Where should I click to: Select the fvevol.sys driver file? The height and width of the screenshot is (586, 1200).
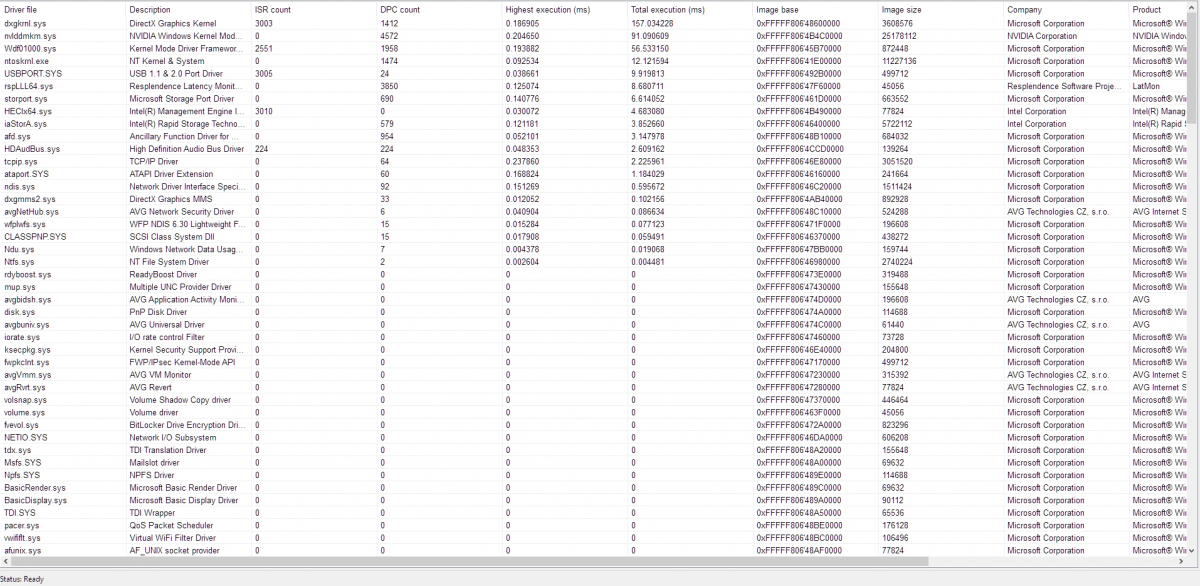coord(24,425)
